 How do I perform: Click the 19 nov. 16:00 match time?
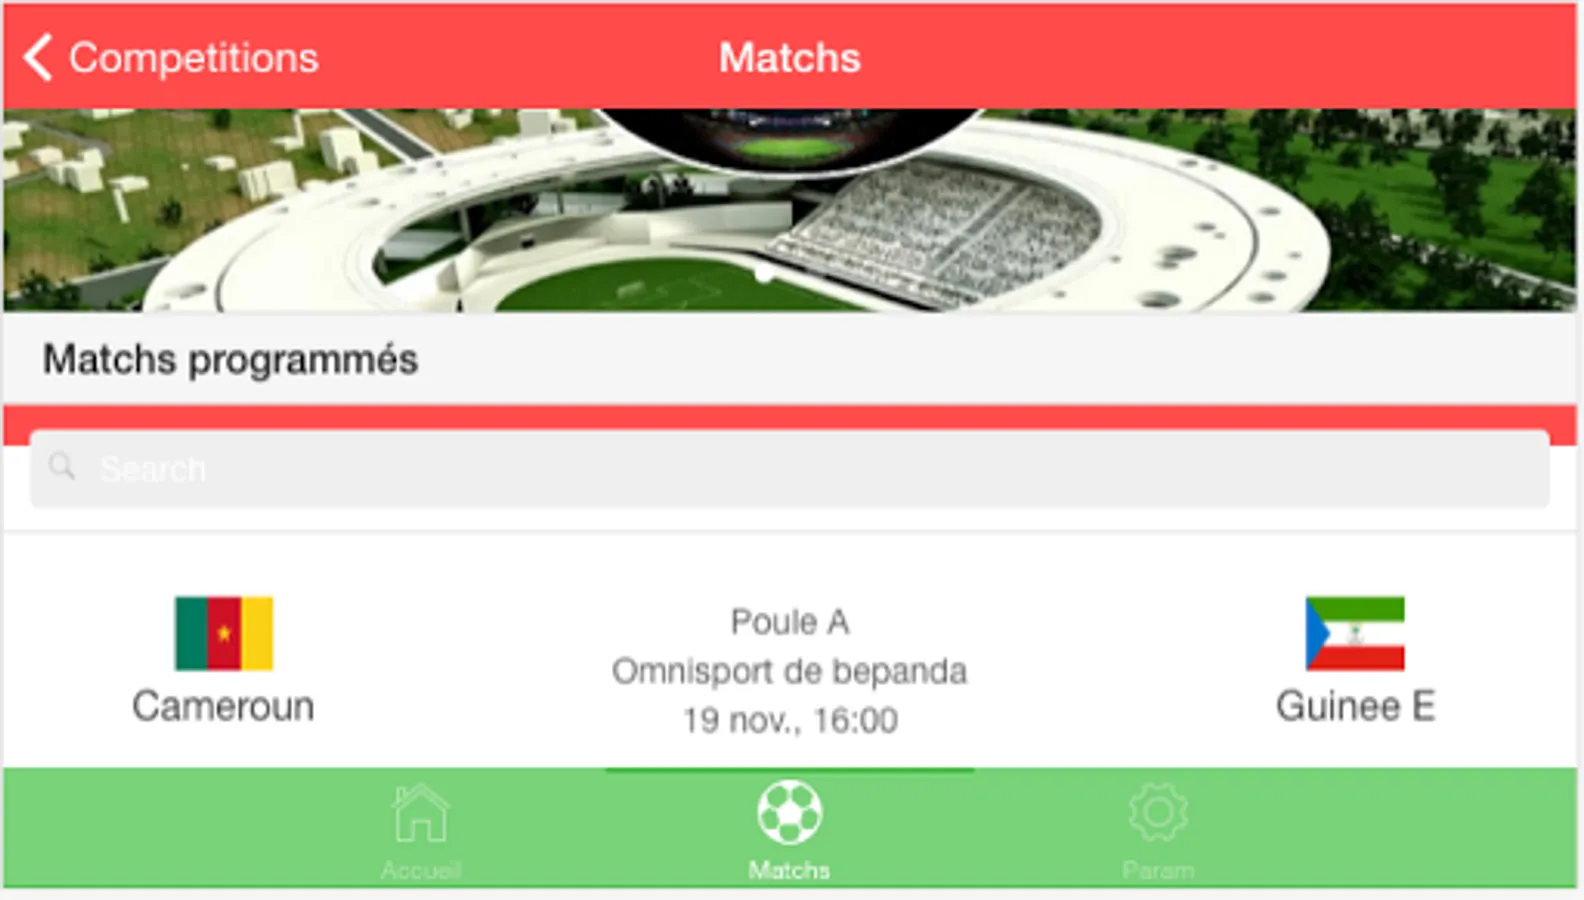(790, 720)
